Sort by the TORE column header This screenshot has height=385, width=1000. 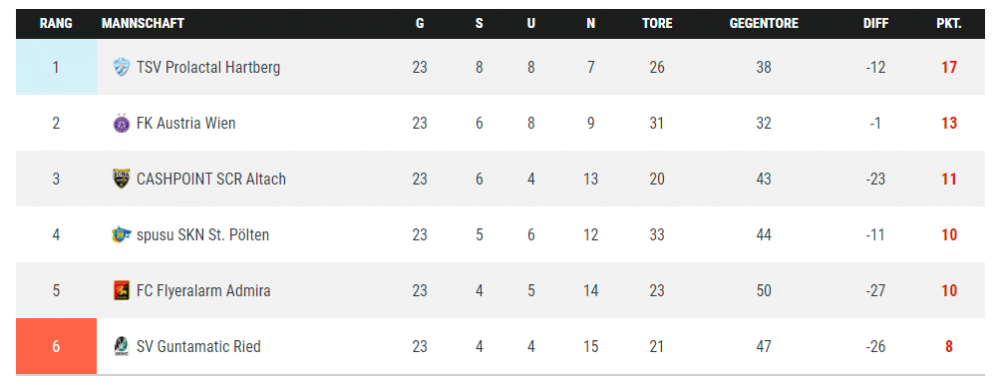point(657,24)
